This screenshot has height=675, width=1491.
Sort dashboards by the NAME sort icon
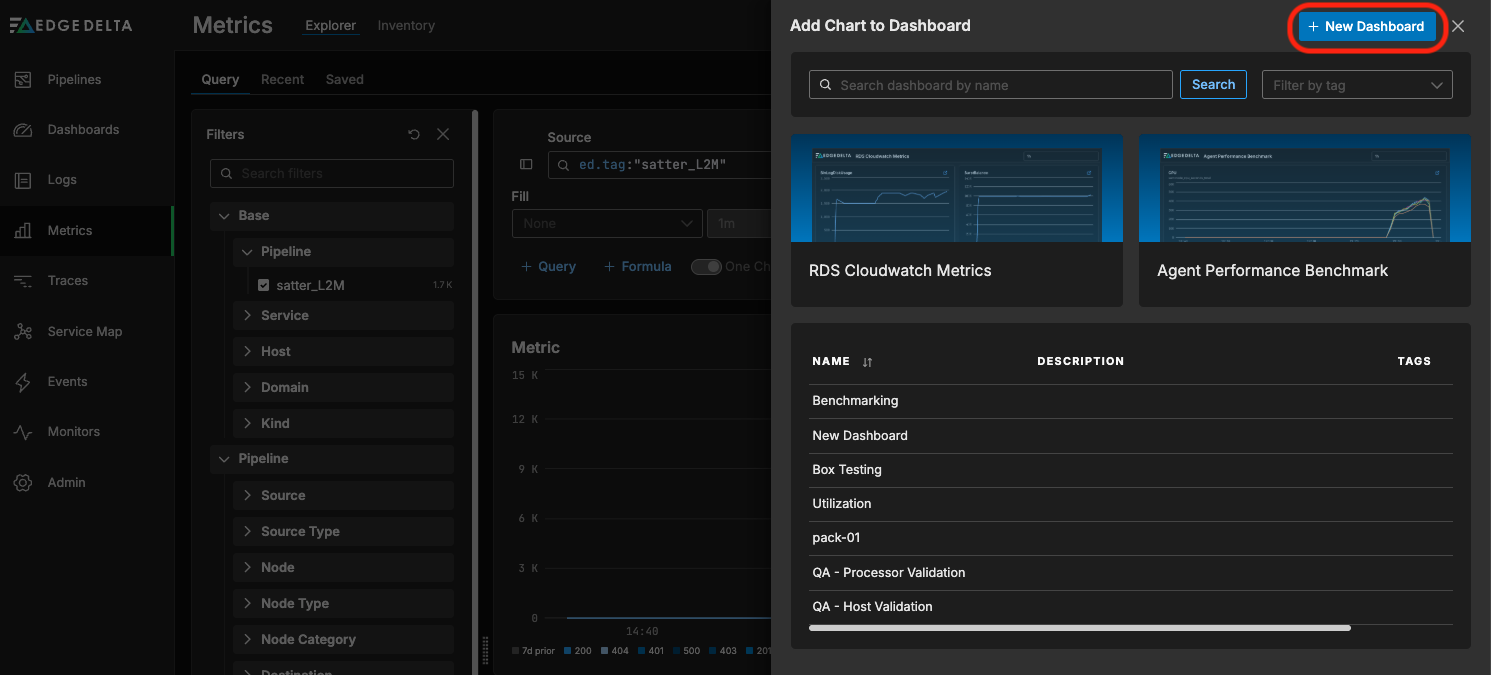(867, 362)
